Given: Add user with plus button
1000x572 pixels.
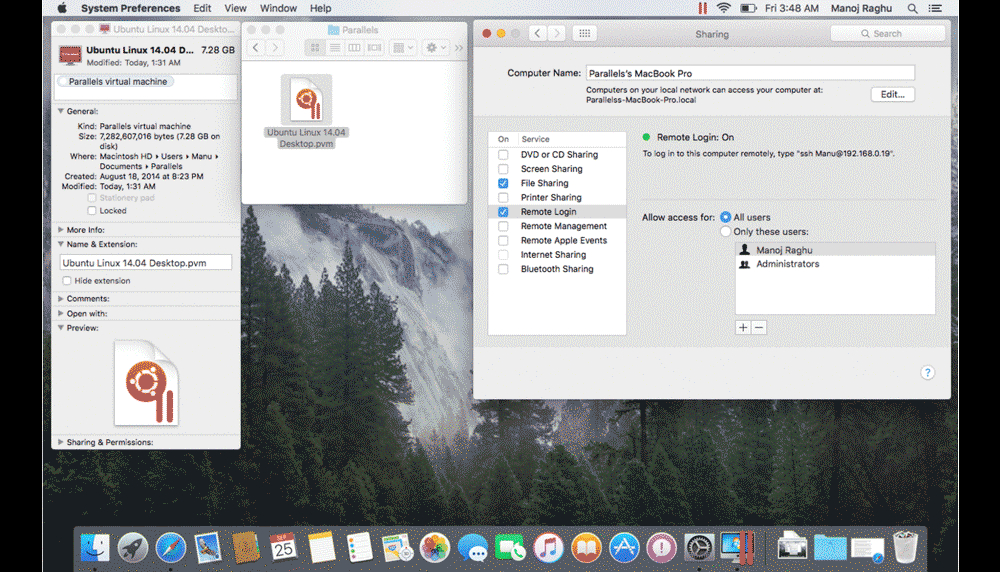Looking at the screenshot, I should 743,328.
